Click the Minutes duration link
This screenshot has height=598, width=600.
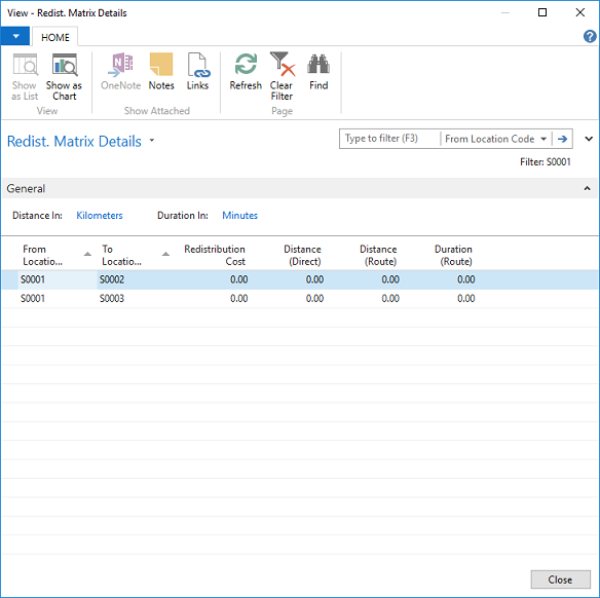[x=239, y=215]
